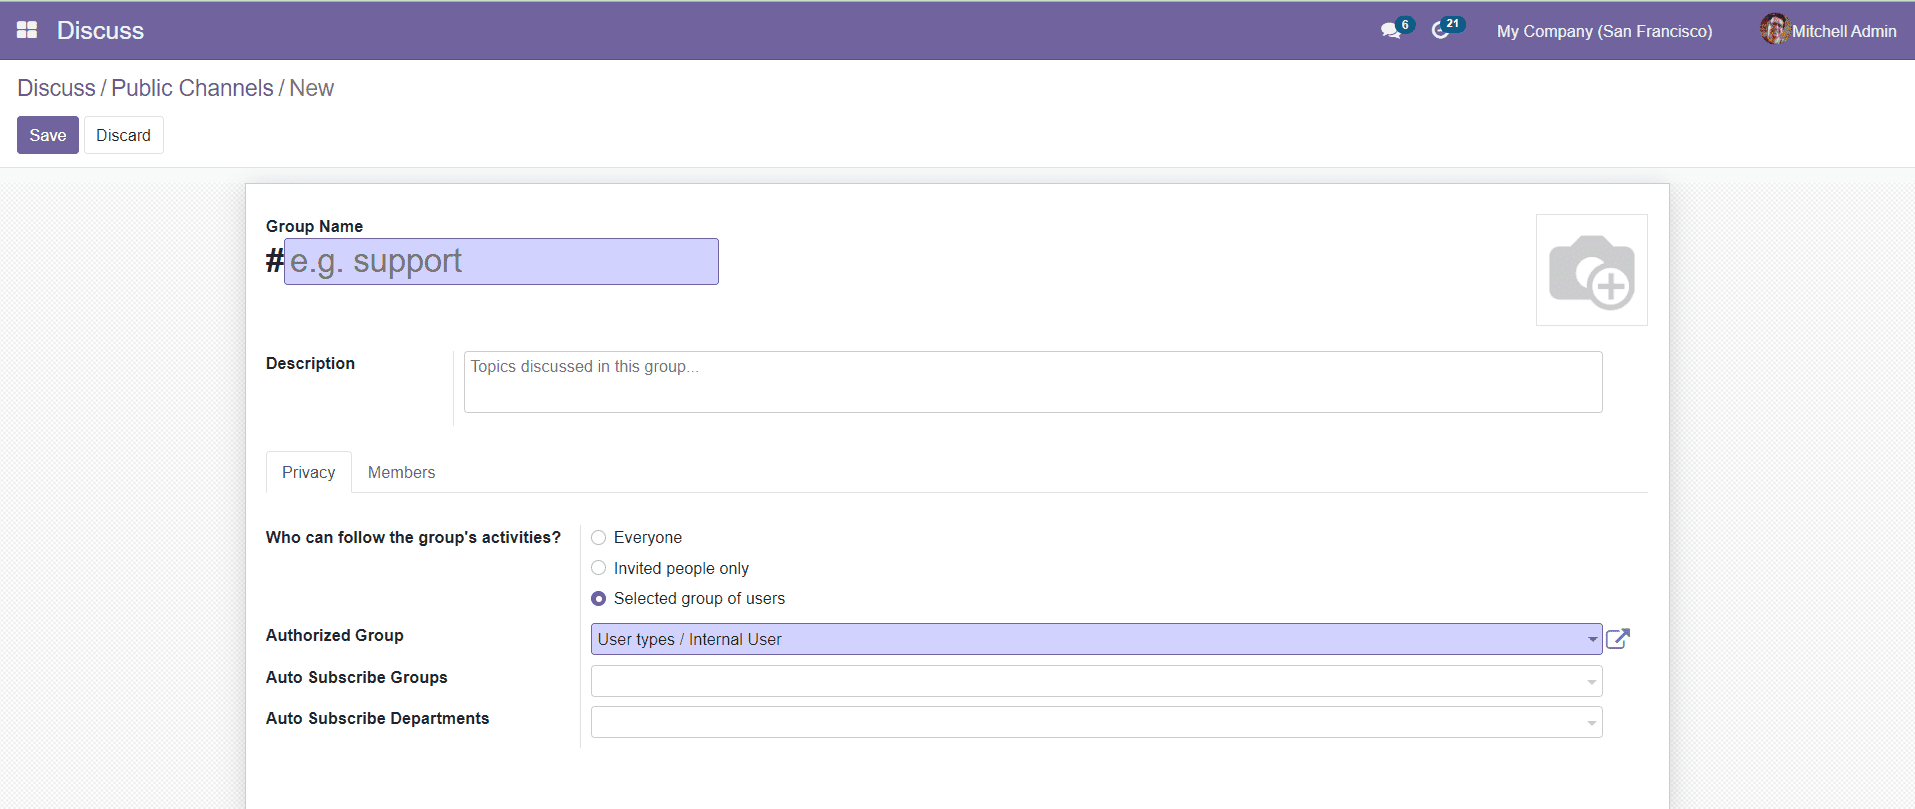The height and width of the screenshot is (809, 1915).
Task: Open the My Company (San Francisco) switcher
Action: pyautogui.click(x=1604, y=31)
